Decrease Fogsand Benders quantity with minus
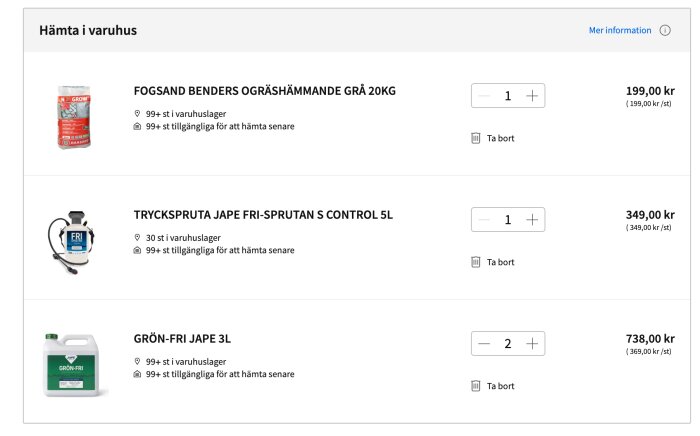700x436 pixels. coord(484,96)
